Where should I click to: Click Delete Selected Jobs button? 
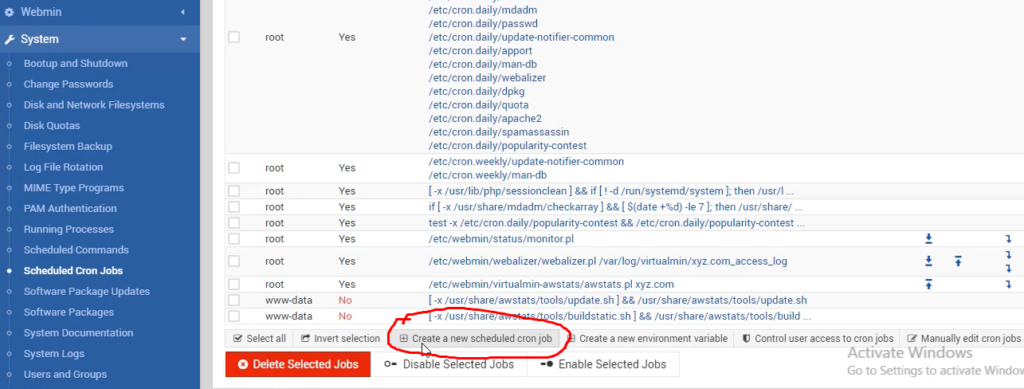point(298,364)
